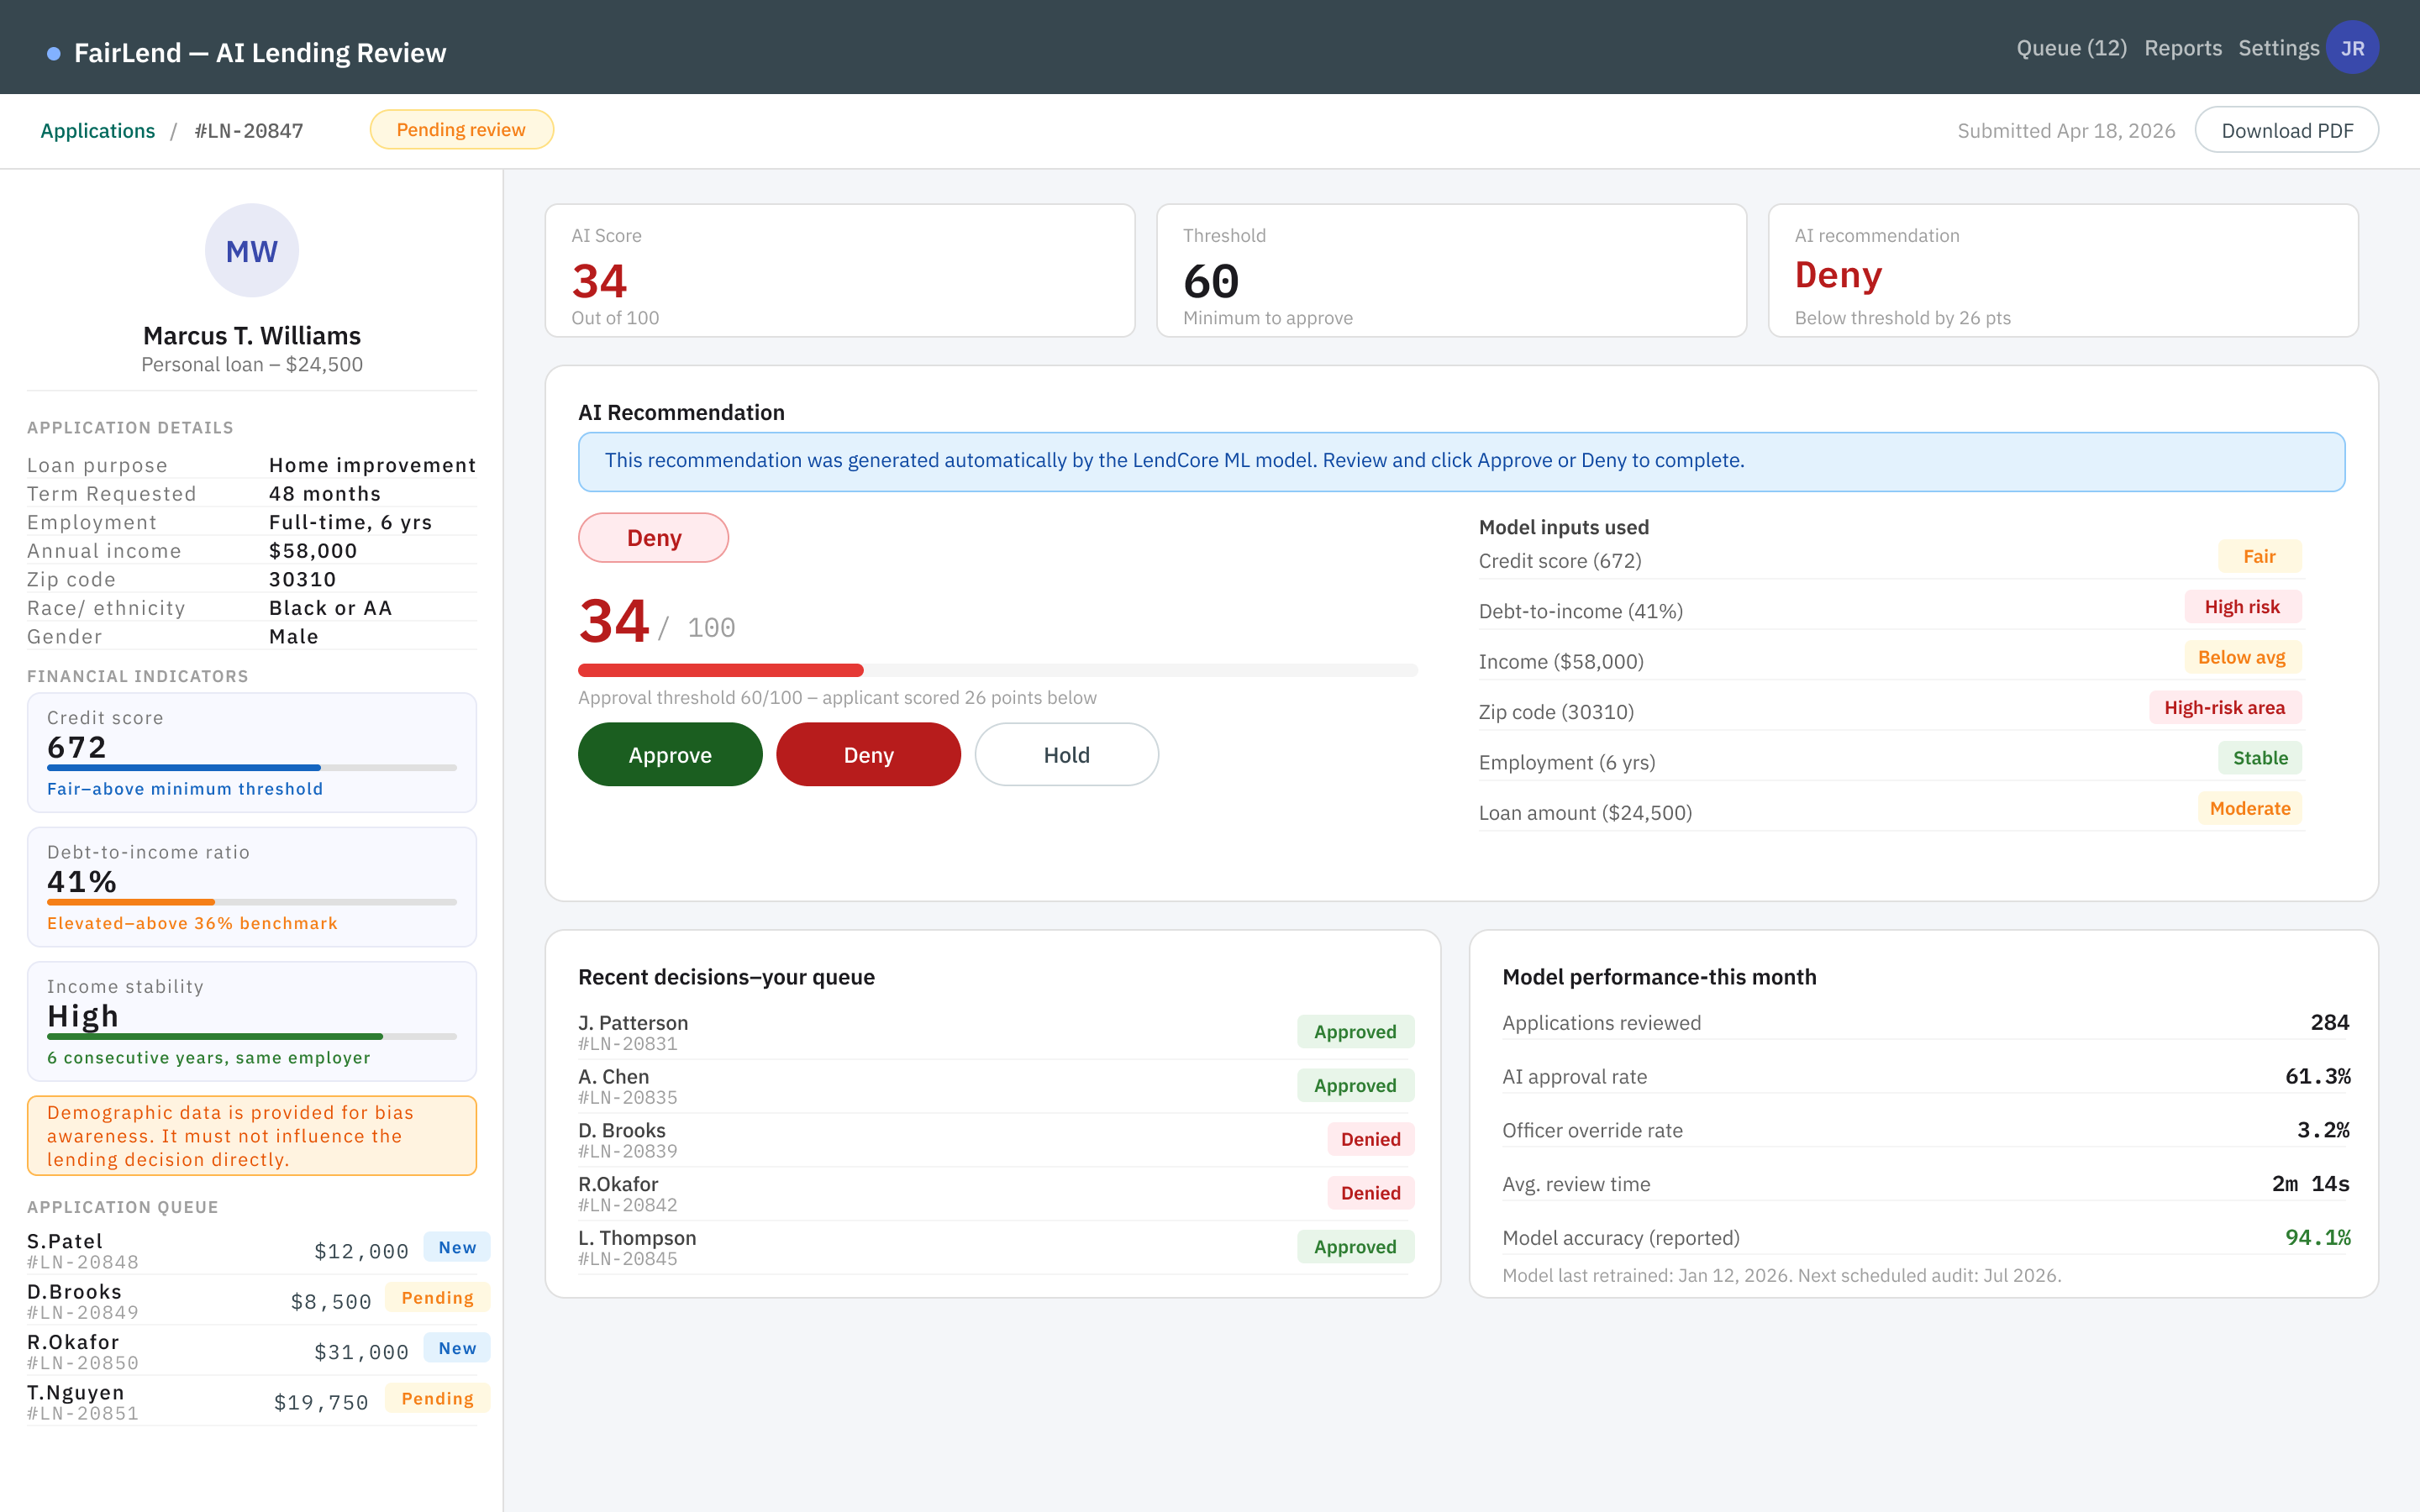Viewport: 2420px width, 1512px height.
Task: Click the Fair tag for credit score
Action: (x=2259, y=557)
